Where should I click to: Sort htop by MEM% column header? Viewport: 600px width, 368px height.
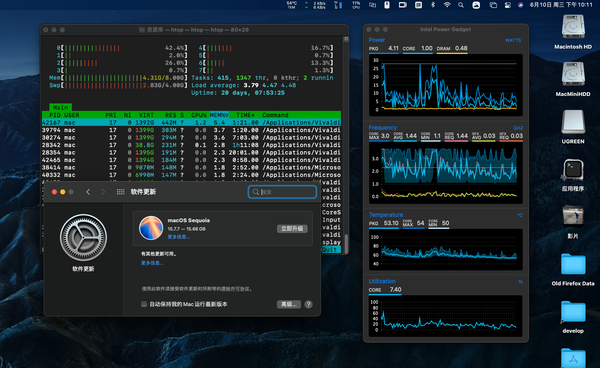[x=219, y=115]
